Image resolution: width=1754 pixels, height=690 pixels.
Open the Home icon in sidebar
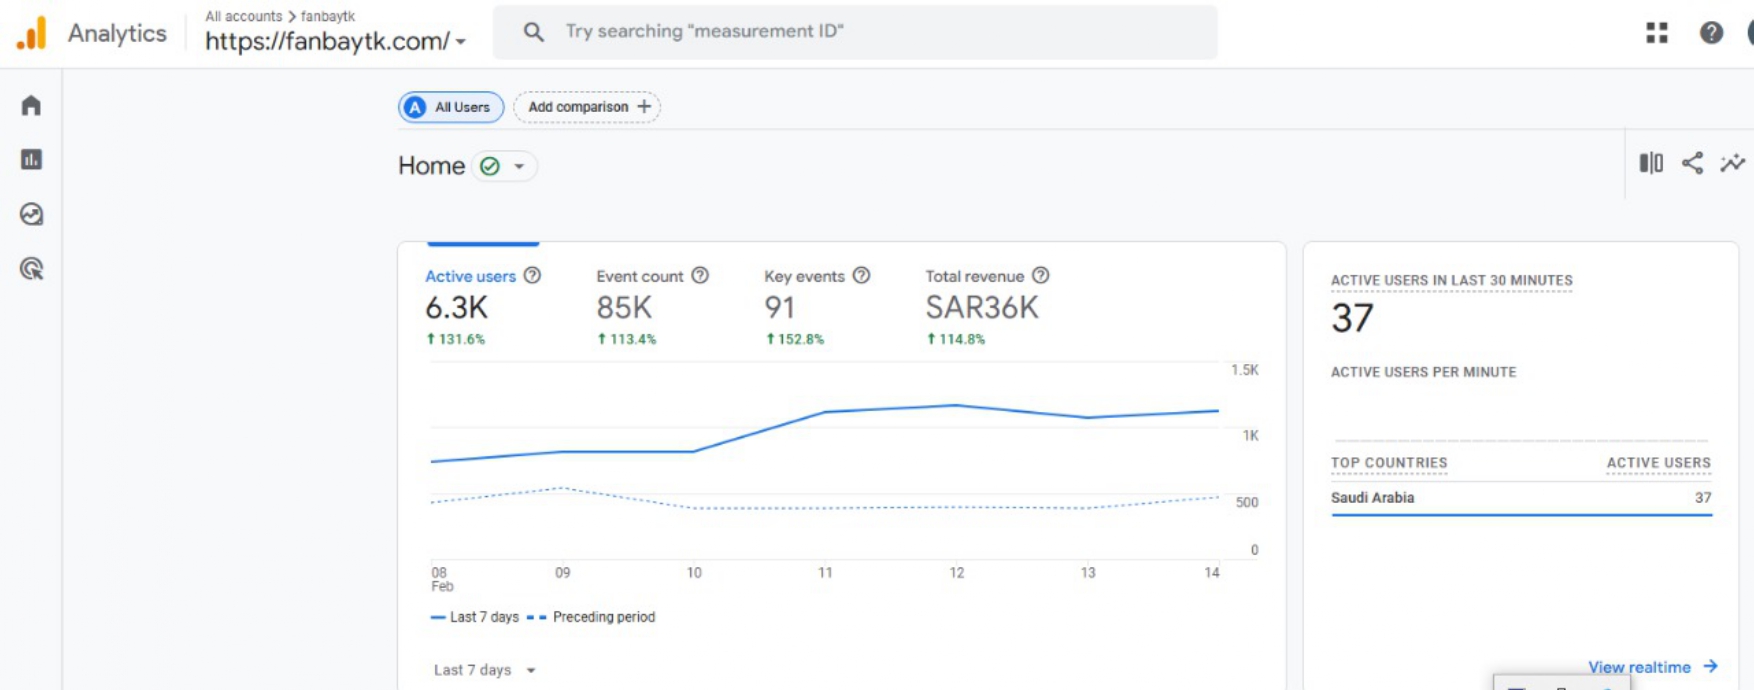point(31,106)
